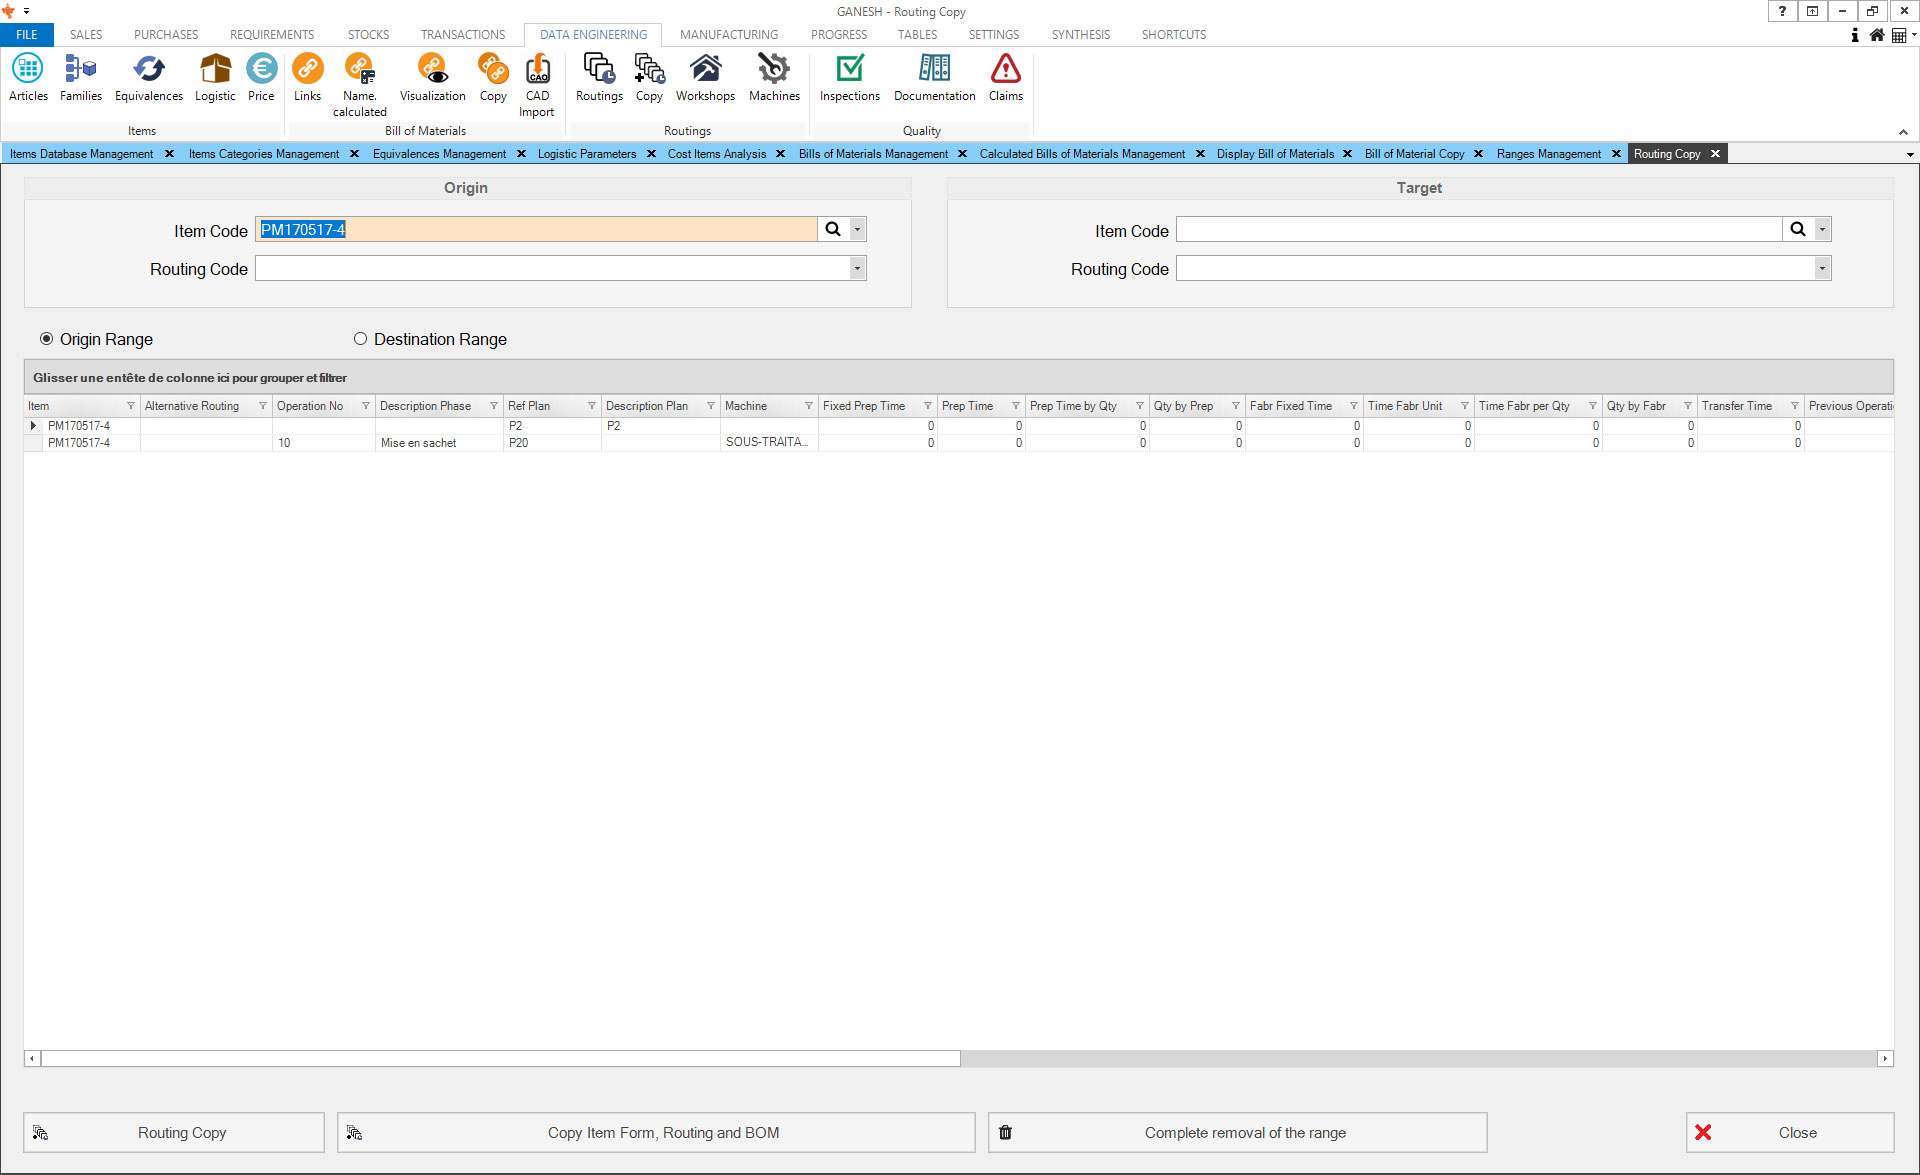Switch to the Ranges Management tab
This screenshot has width=1920, height=1175.
tap(1548, 154)
